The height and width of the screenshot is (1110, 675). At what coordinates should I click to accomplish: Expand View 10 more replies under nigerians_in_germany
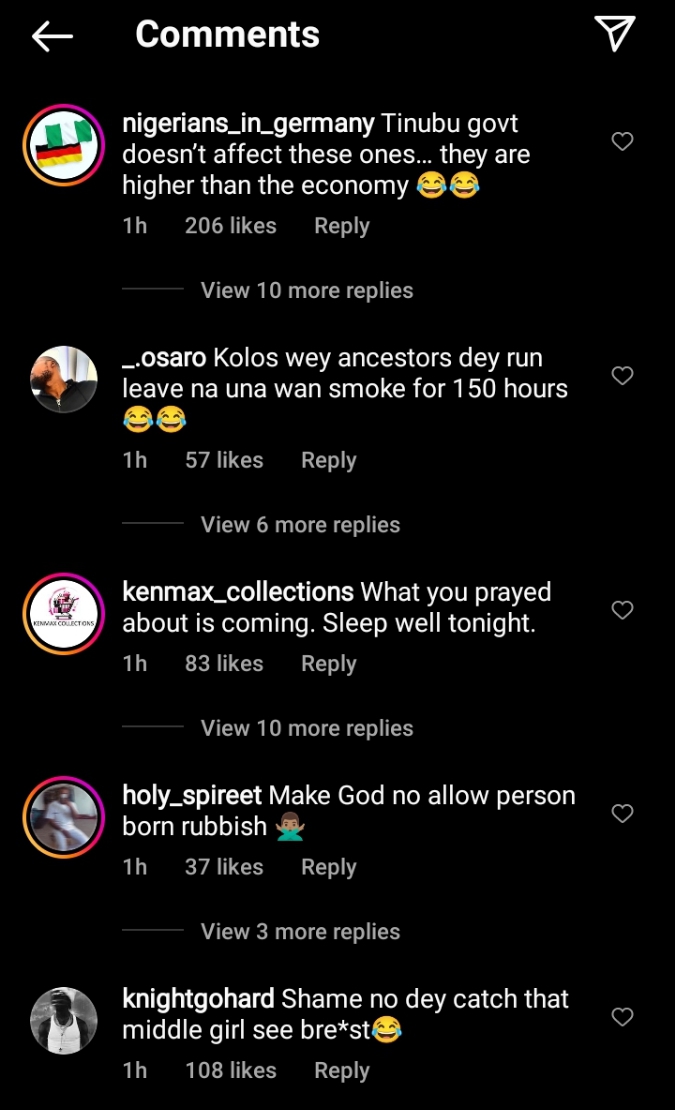click(x=306, y=291)
